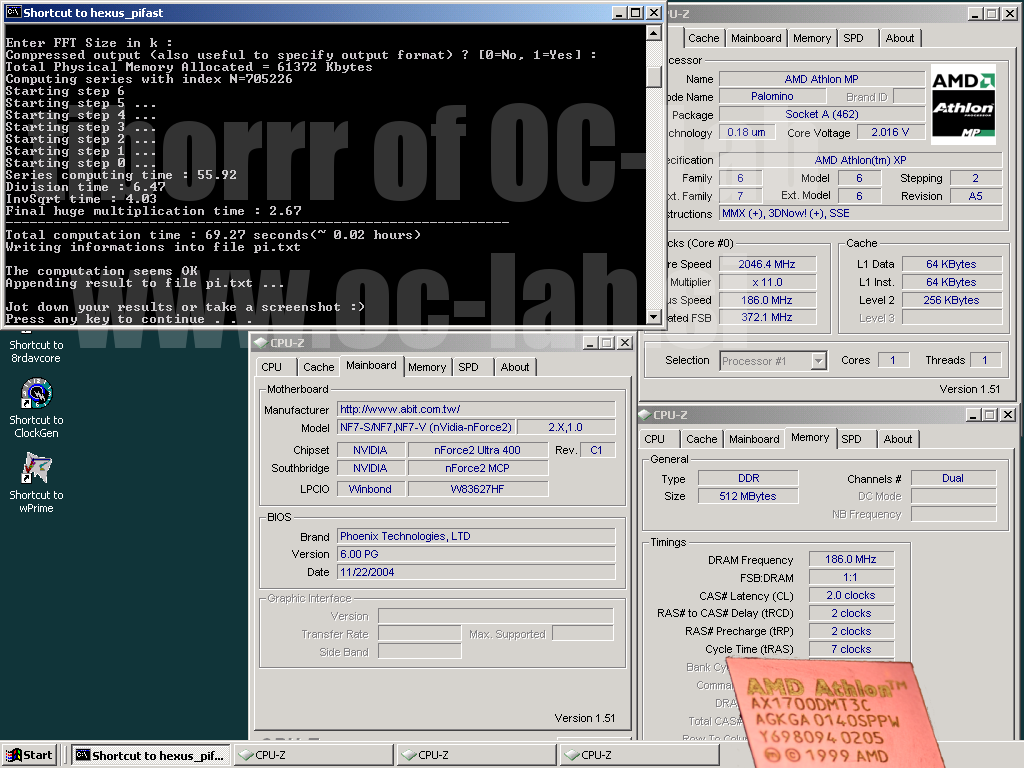Select the nForce2 Ultra 400 chipset value
Screen dimensions: 1024x768
pyautogui.click(x=477, y=450)
